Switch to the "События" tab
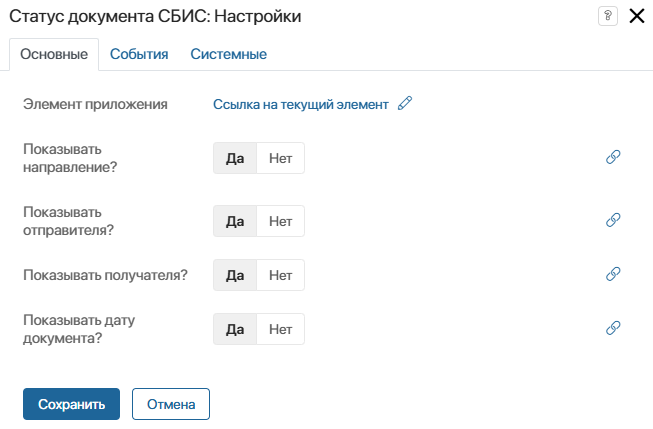 [139, 54]
